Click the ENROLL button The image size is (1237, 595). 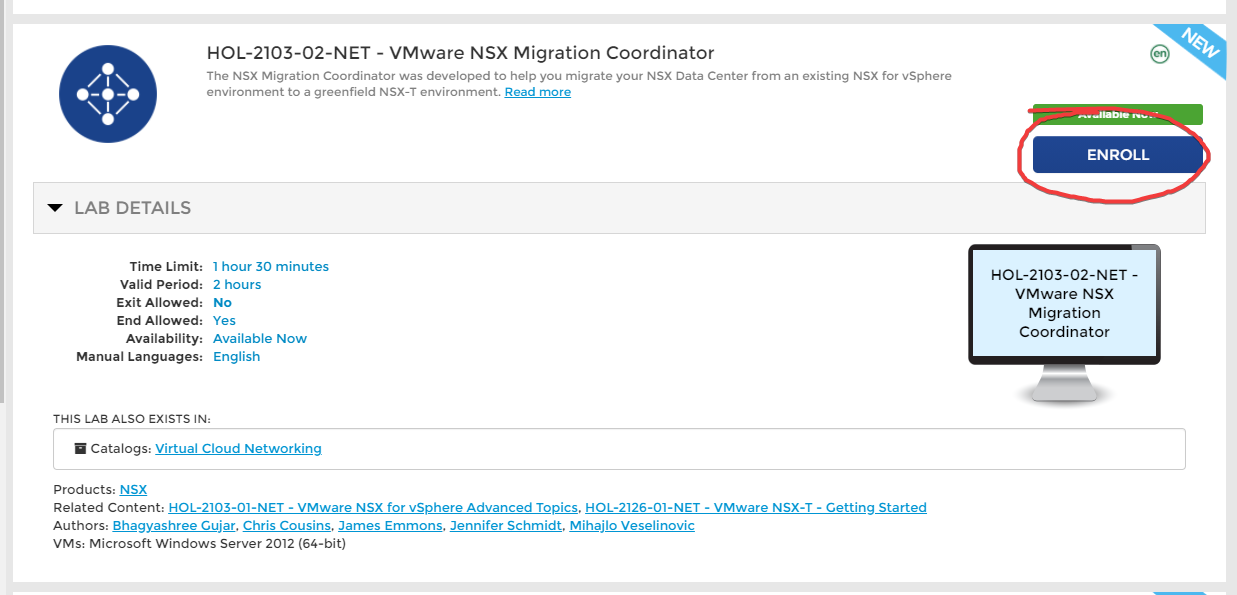click(1117, 154)
